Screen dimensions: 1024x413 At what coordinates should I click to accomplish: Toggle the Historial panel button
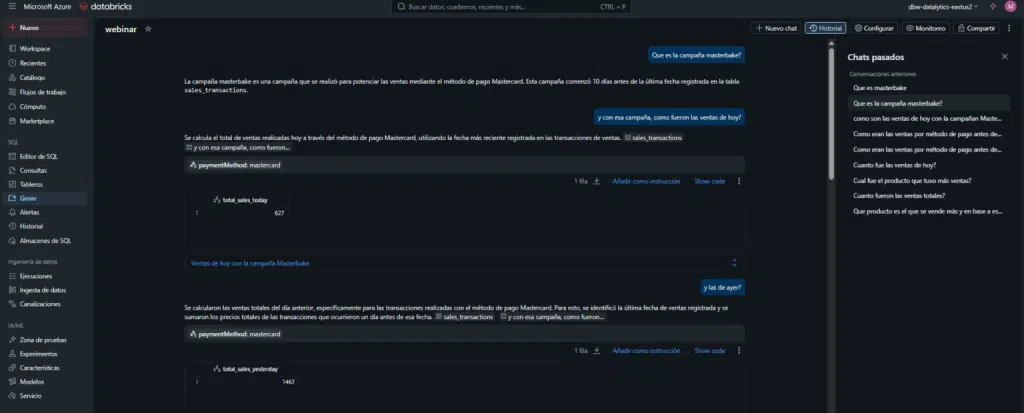825,29
